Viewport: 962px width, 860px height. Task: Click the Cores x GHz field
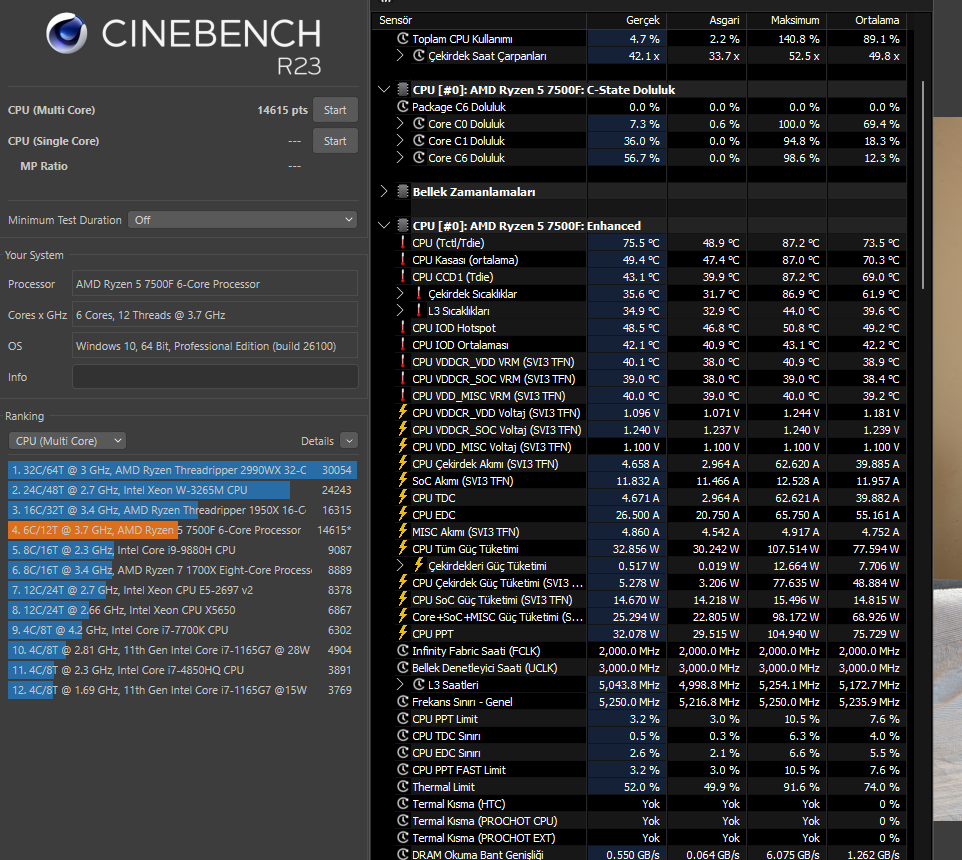tap(215, 315)
